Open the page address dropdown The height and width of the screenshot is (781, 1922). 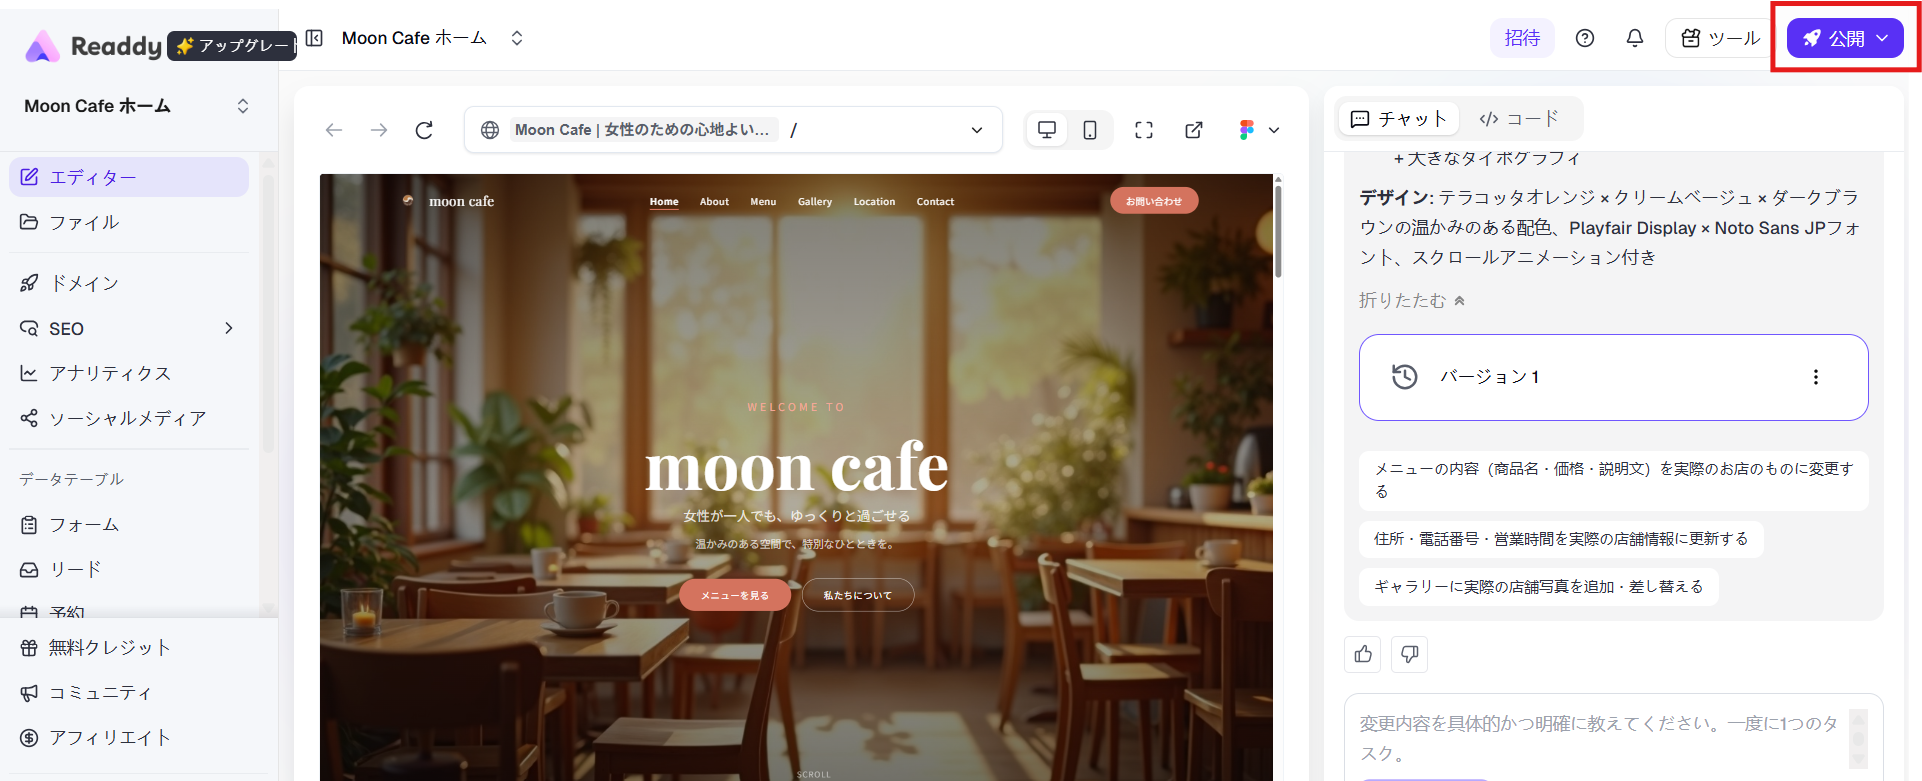tap(977, 130)
